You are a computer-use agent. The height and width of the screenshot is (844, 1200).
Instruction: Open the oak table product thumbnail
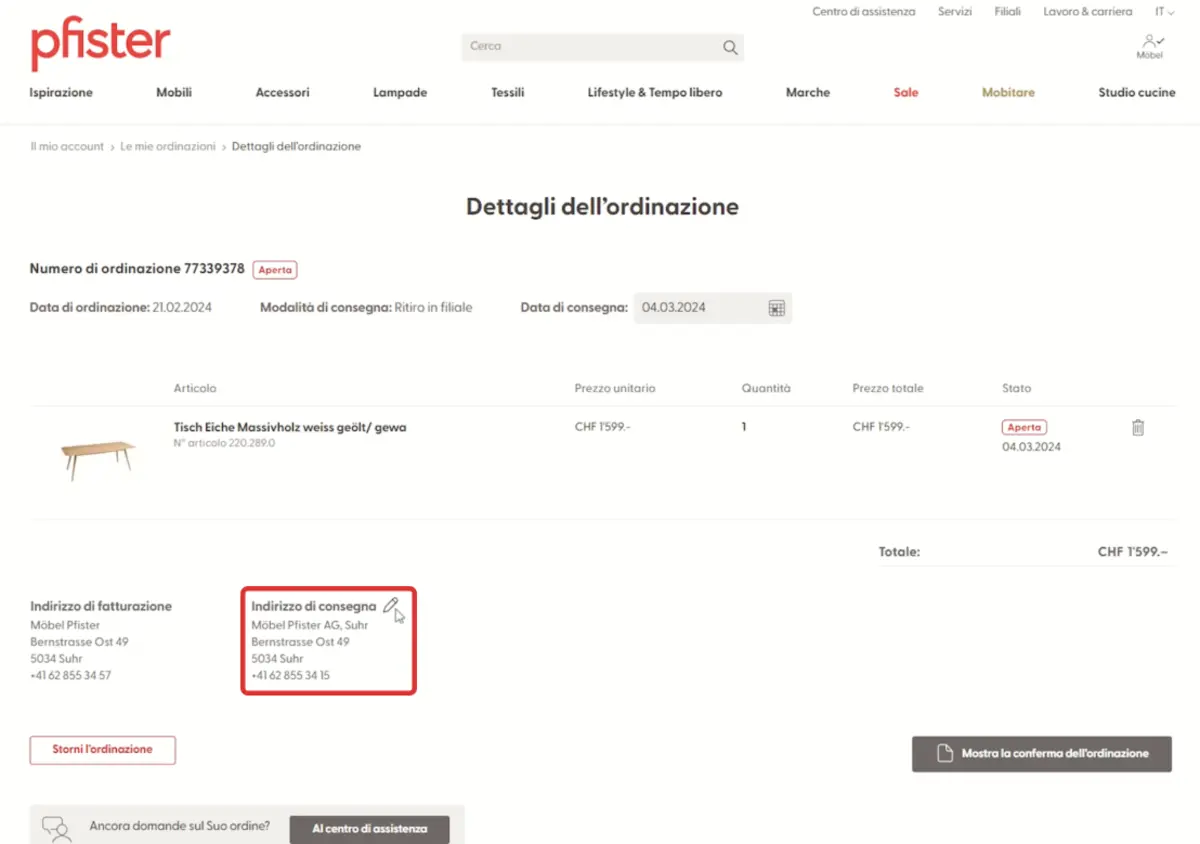[97, 458]
